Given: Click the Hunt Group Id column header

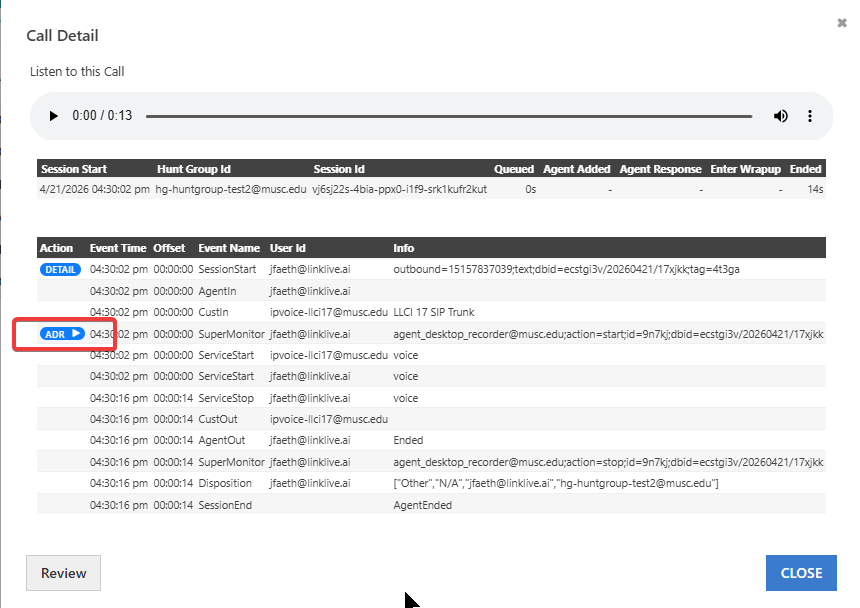Looking at the screenshot, I should click(x=194, y=169).
